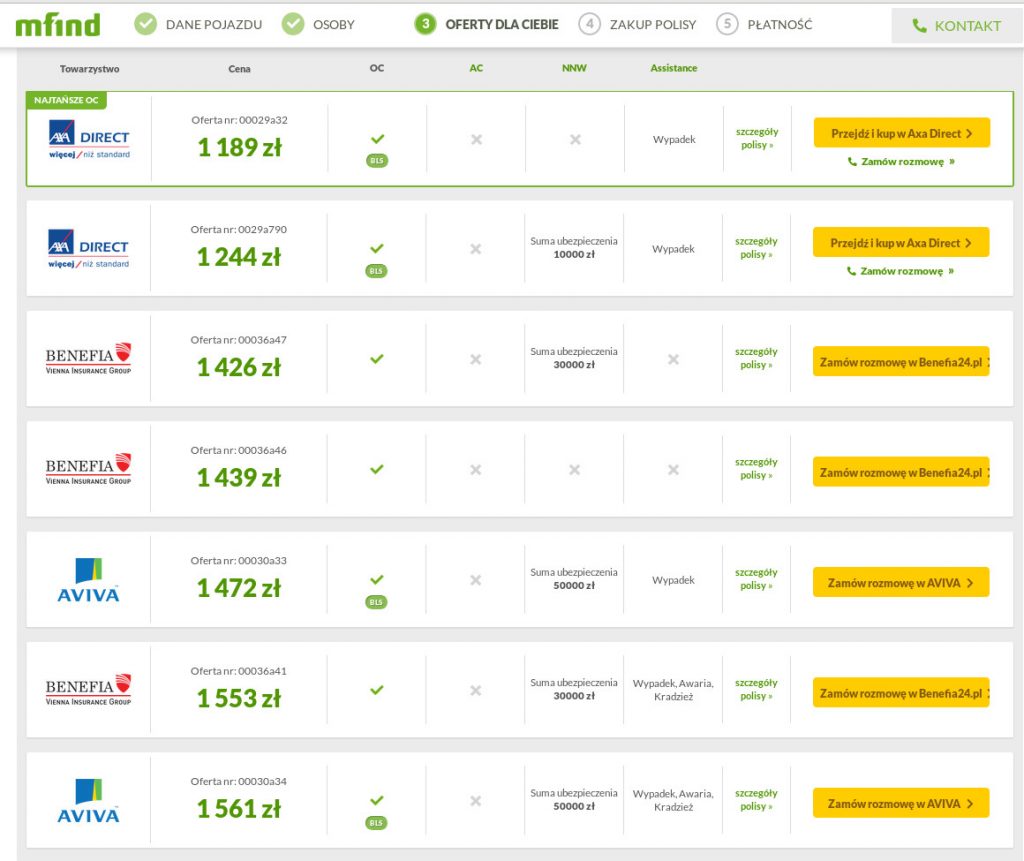The height and width of the screenshot is (861, 1024).
Task: View szczegóły polisy for 1 426 zł offer
Action: [x=756, y=359]
